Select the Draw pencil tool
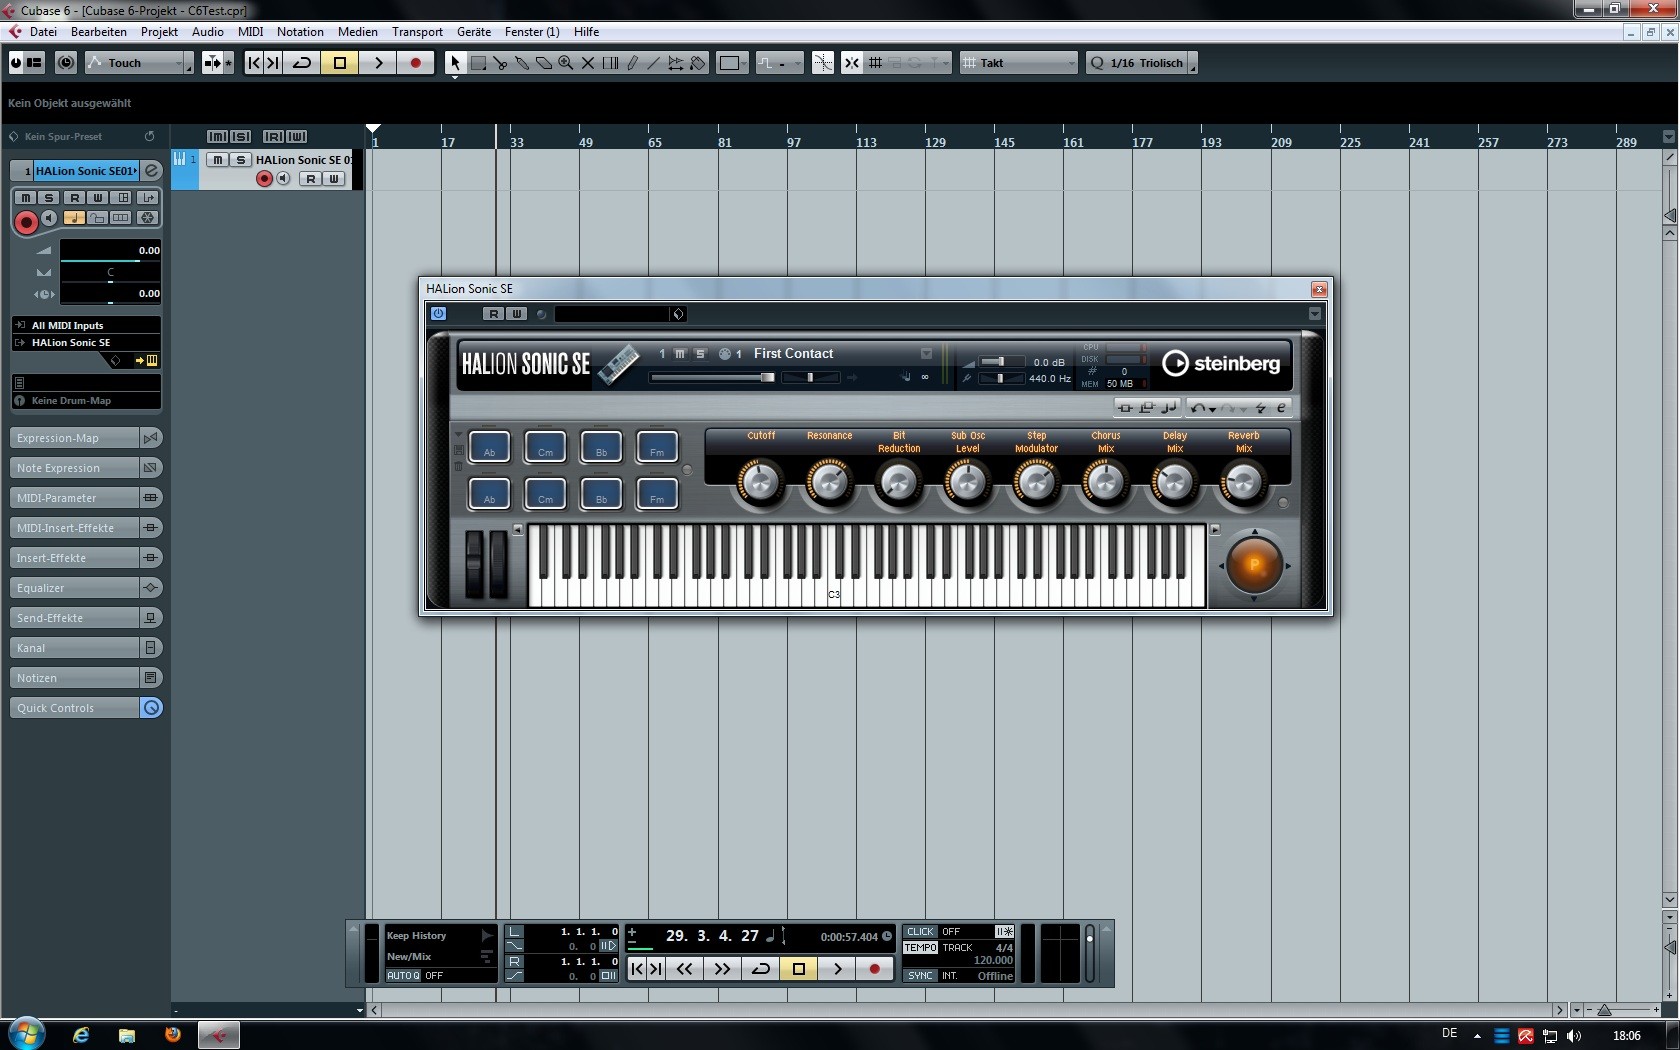This screenshot has width=1680, height=1050. [x=632, y=63]
